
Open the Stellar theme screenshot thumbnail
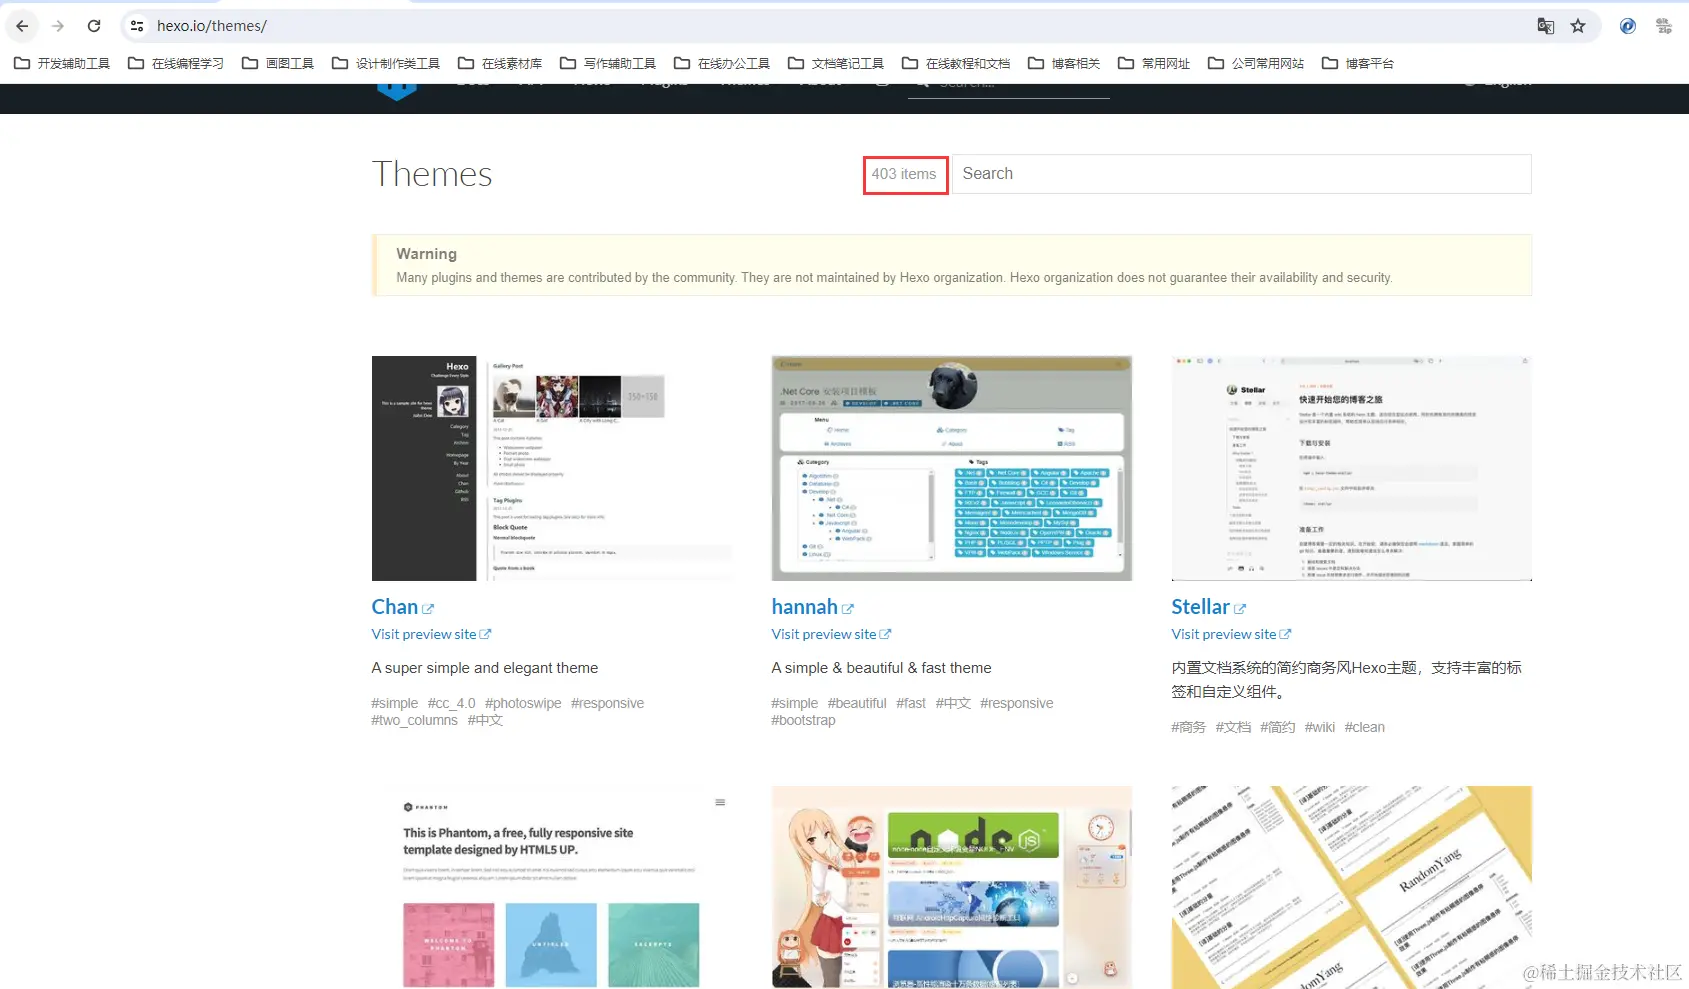1352,468
